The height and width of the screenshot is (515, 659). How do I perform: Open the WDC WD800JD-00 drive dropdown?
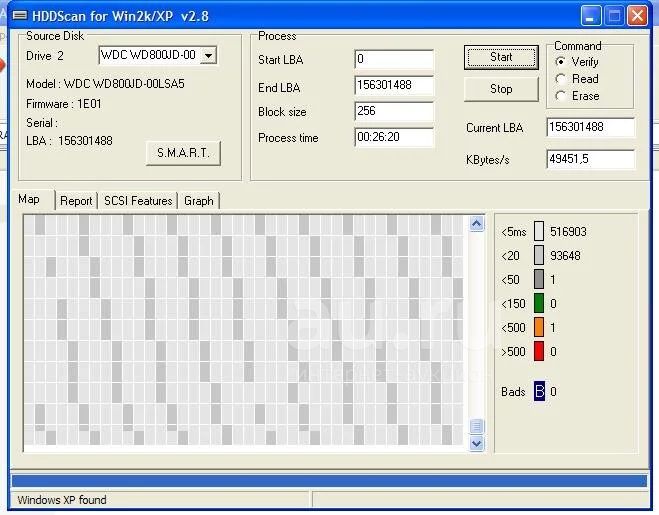tap(208, 55)
